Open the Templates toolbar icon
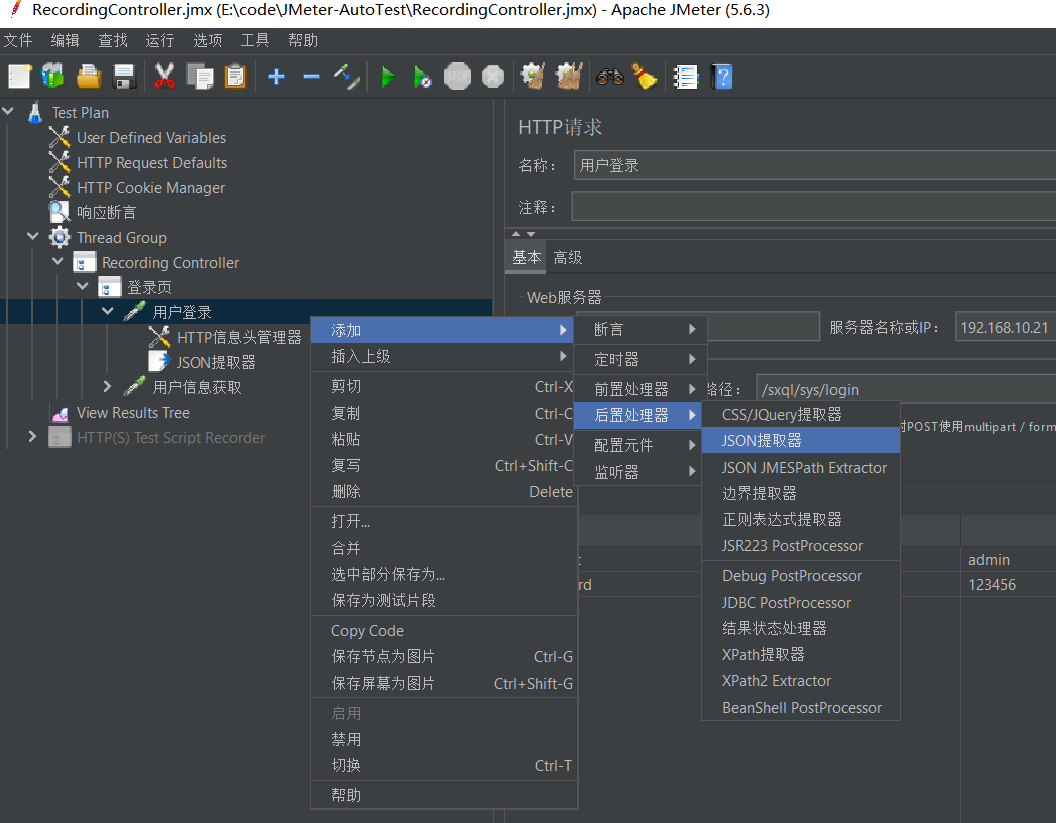This screenshot has height=823, width=1056. [x=53, y=76]
